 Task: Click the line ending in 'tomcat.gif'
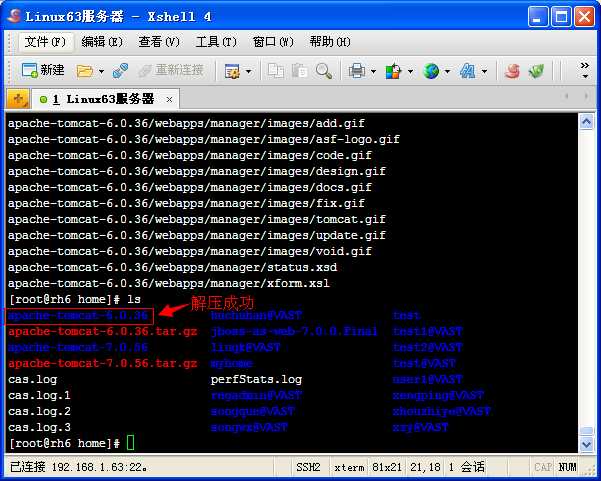coord(197,219)
